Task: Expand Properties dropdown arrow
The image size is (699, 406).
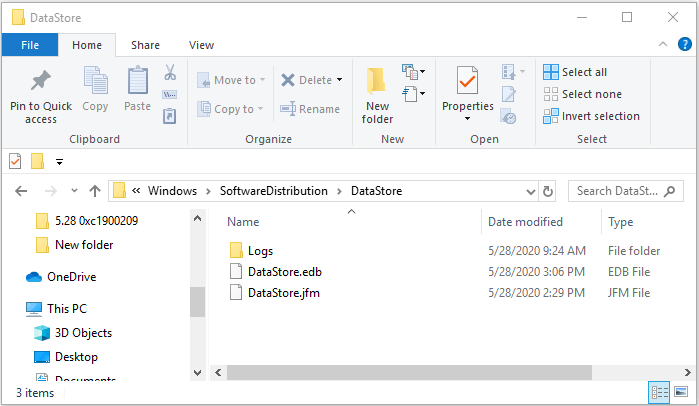Action: (467, 119)
